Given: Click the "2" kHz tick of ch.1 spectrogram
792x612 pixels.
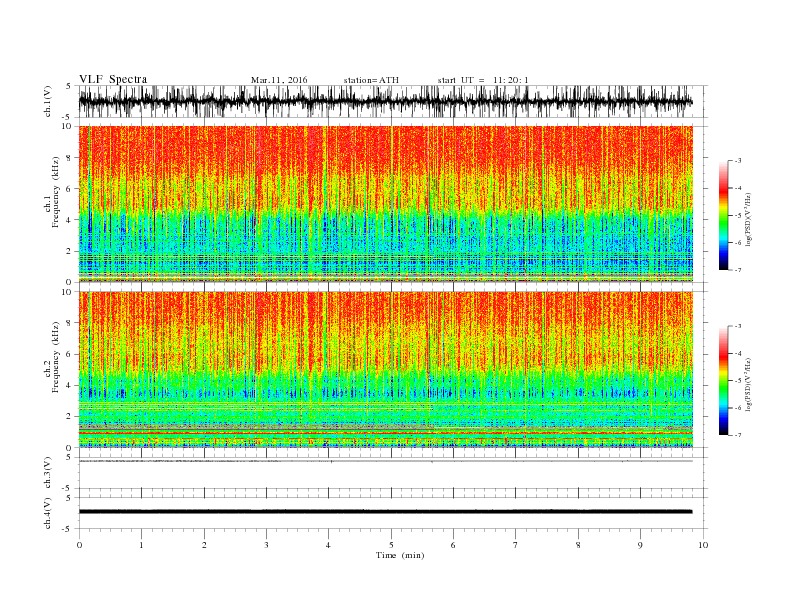Looking at the screenshot, I should tap(70, 251).
